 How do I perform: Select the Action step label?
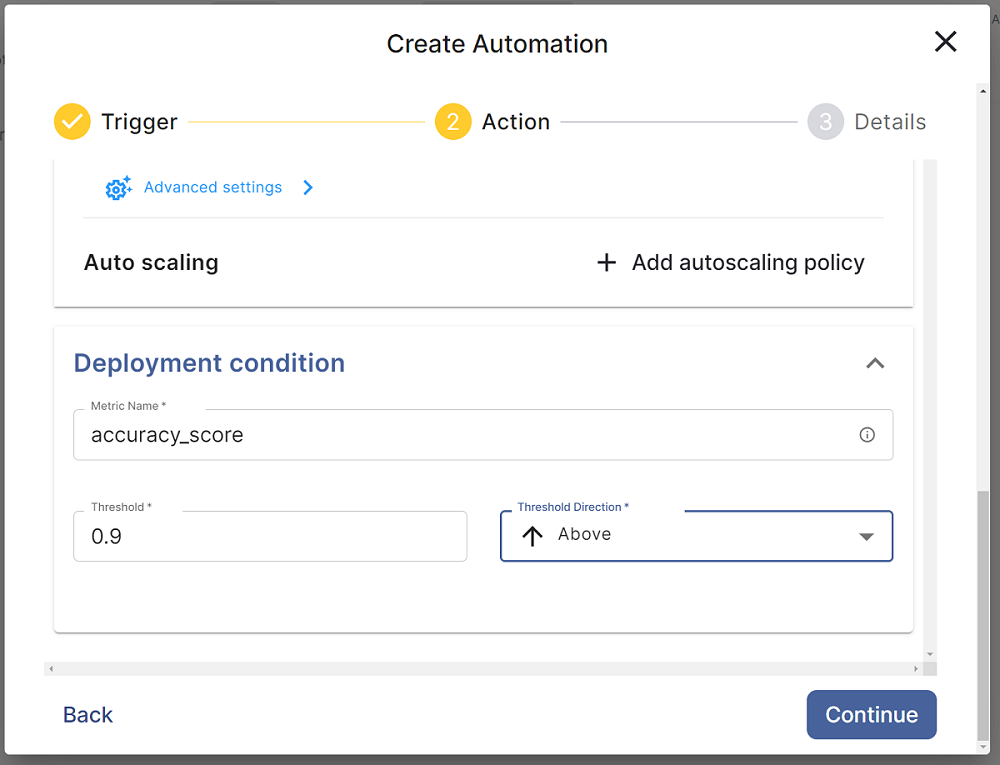515,122
